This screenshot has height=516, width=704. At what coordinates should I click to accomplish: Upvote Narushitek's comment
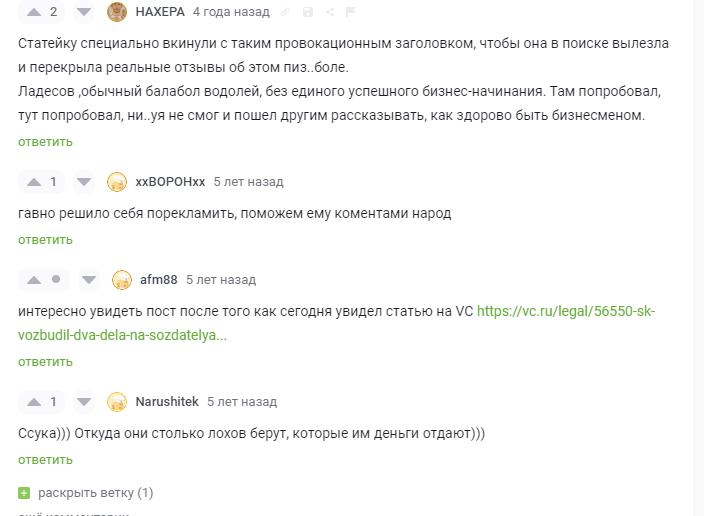(x=34, y=402)
